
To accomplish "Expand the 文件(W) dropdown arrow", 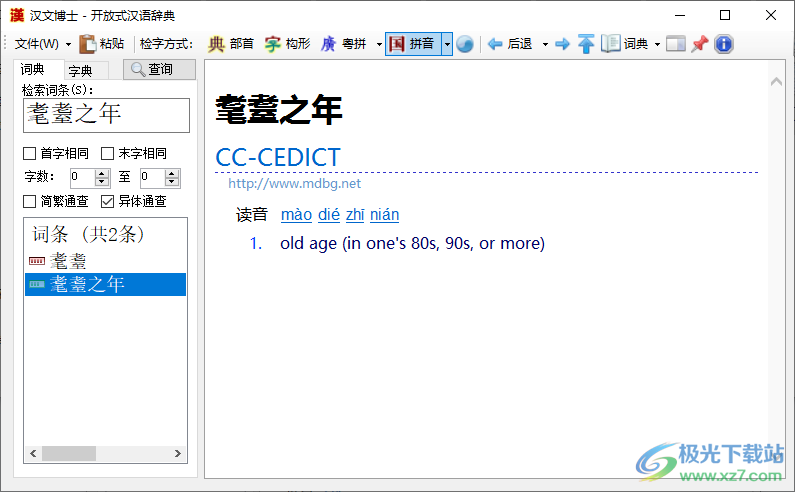I will pos(68,45).
